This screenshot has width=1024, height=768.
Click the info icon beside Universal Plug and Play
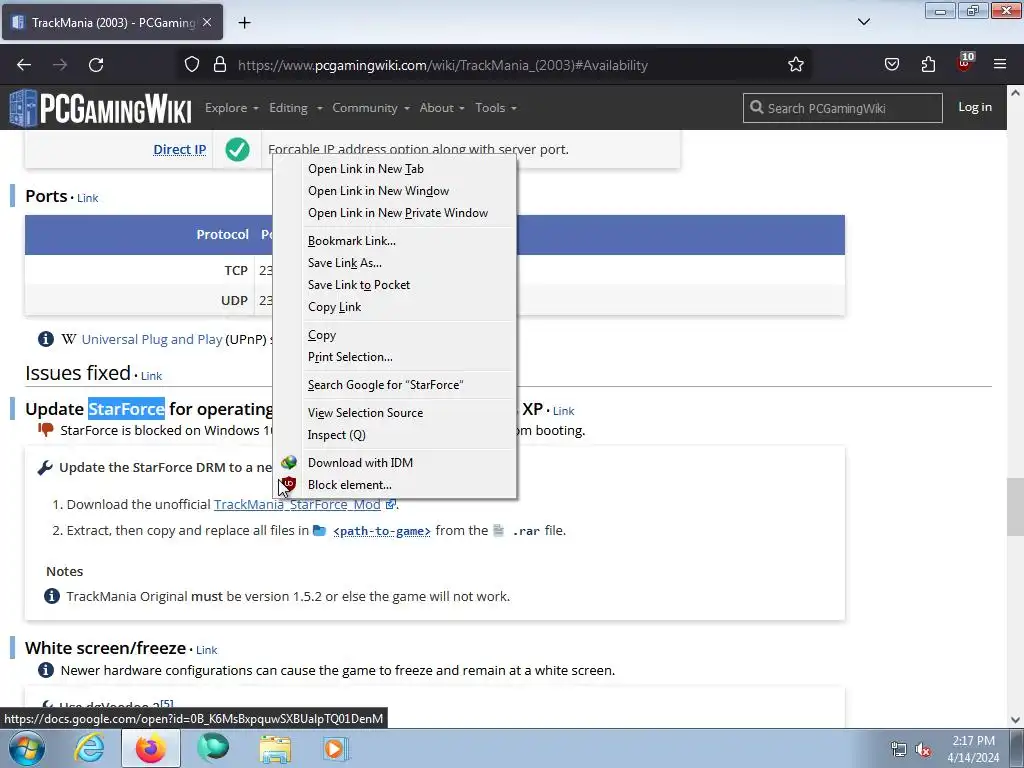pos(46,339)
